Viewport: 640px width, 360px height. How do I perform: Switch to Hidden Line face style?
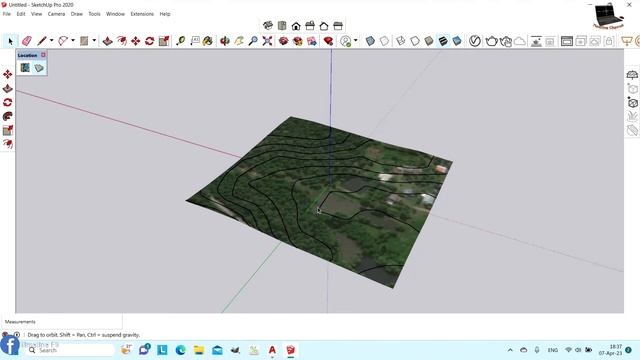(415, 41)
